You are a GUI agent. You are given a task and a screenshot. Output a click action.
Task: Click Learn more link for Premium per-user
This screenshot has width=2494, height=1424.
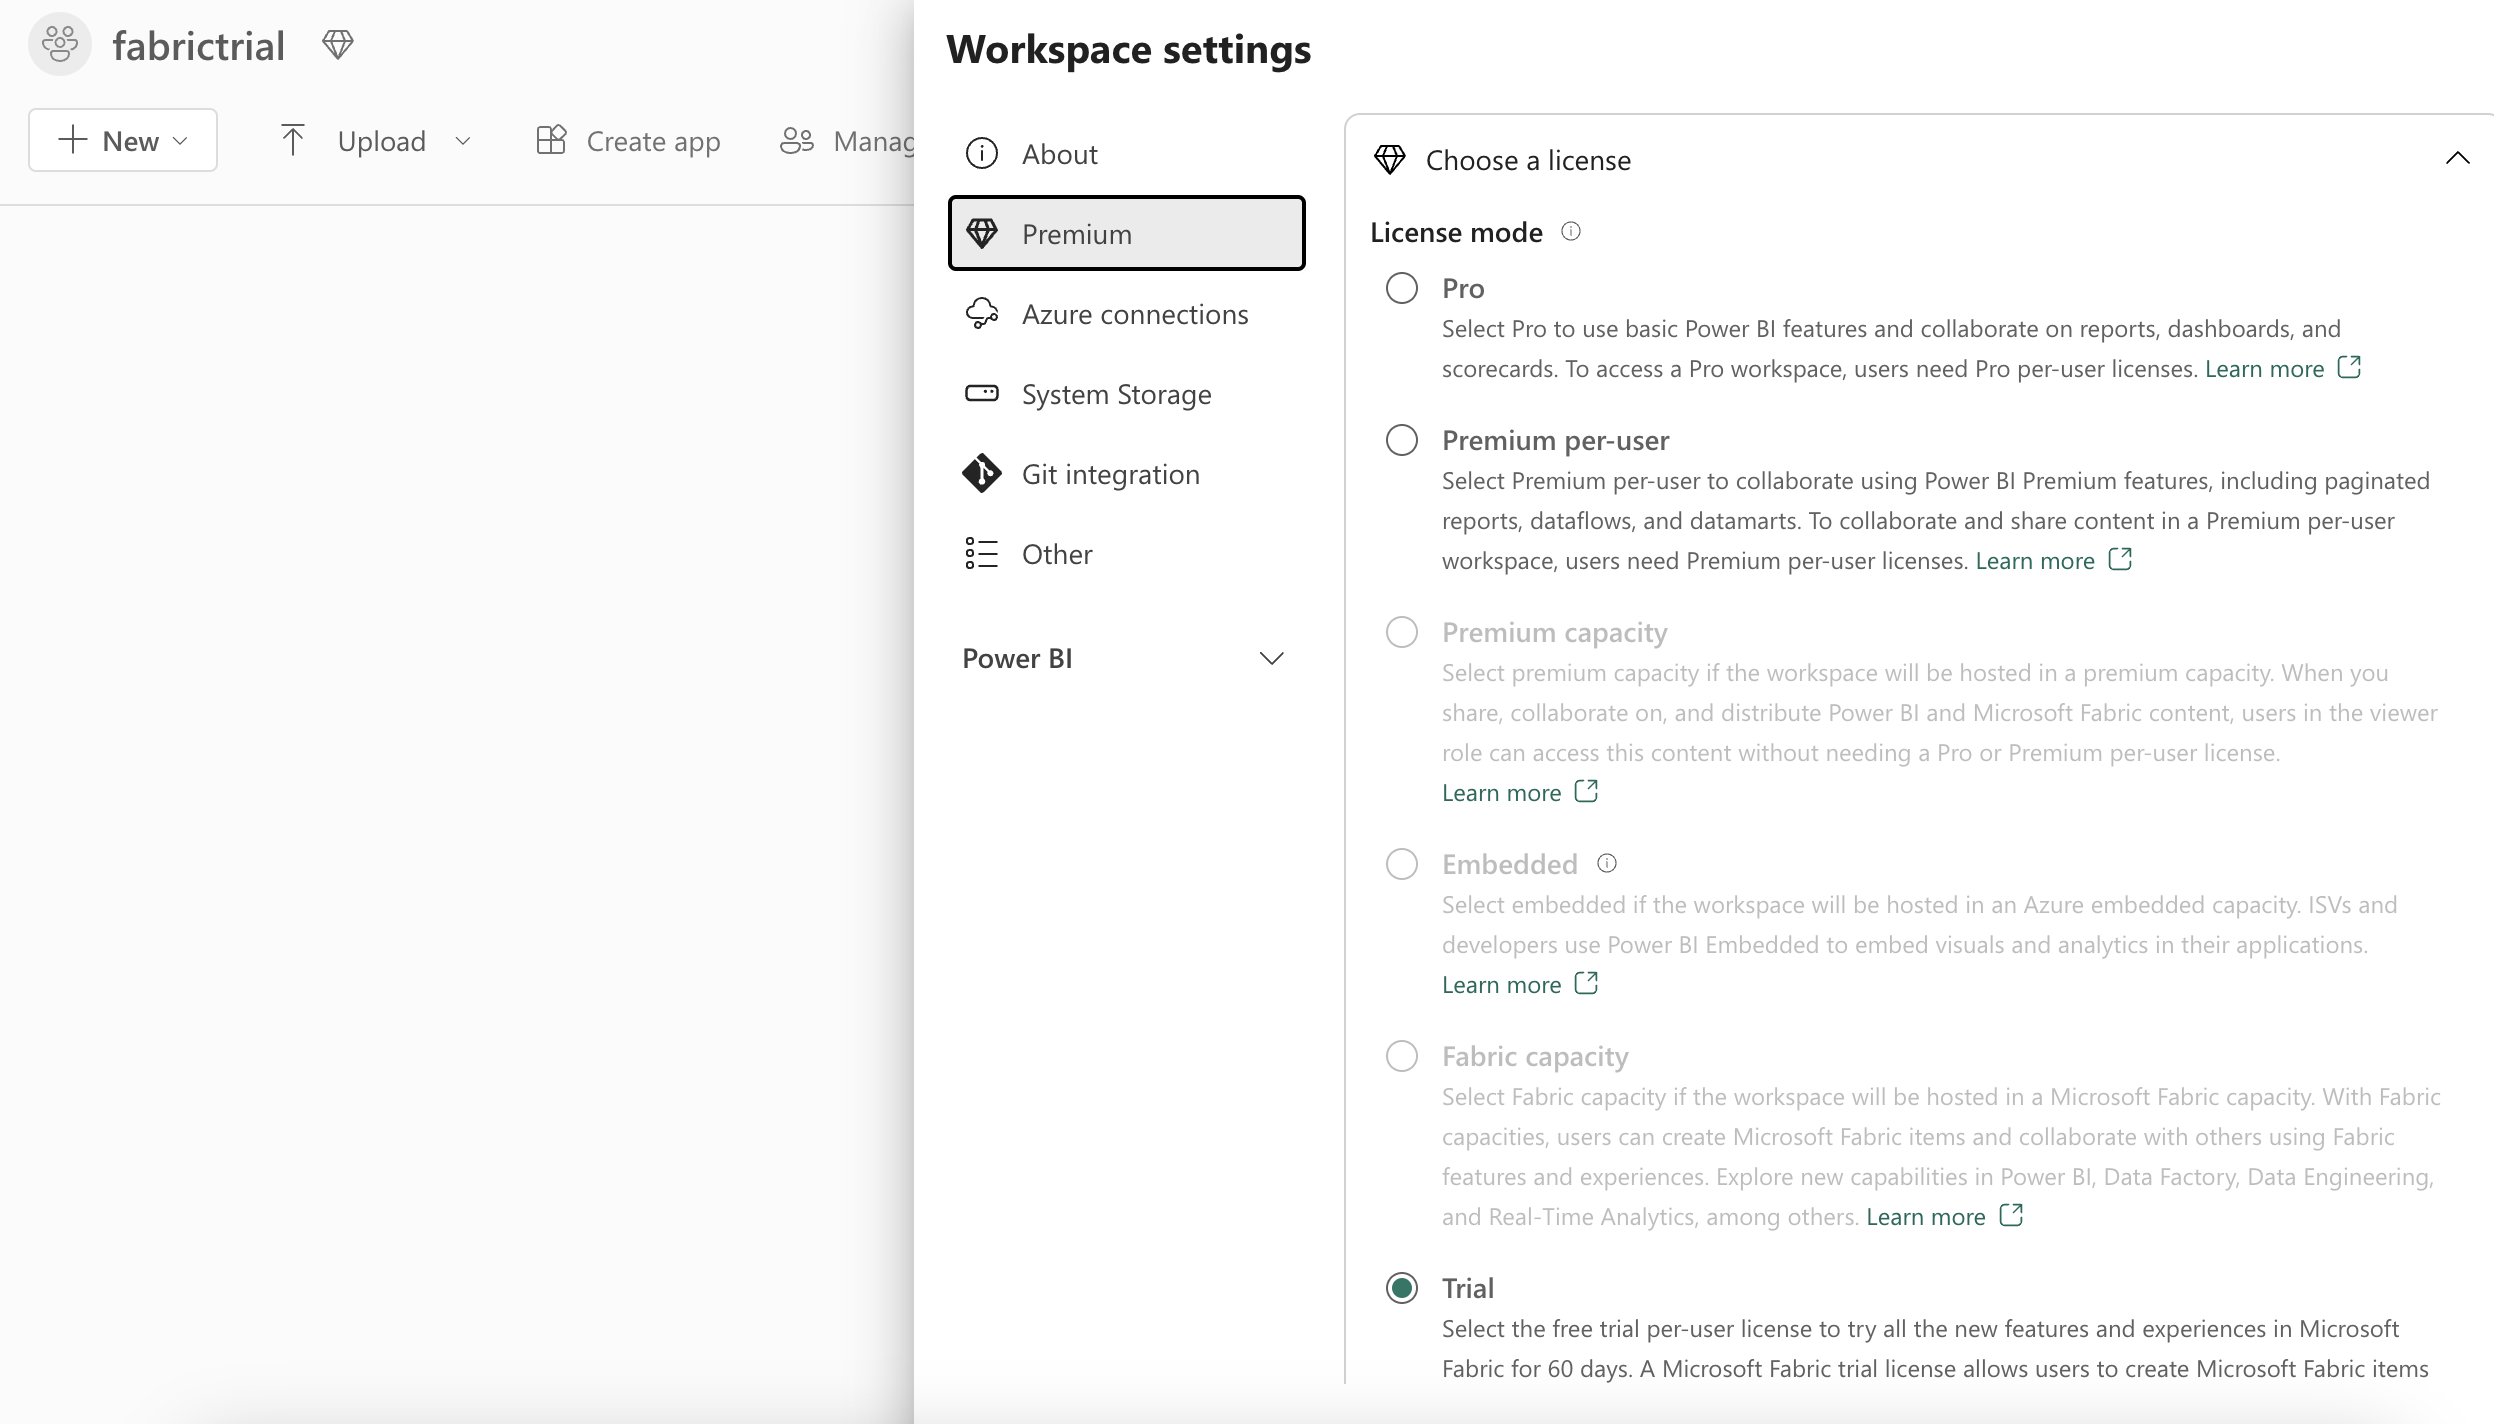[2035, 561]
